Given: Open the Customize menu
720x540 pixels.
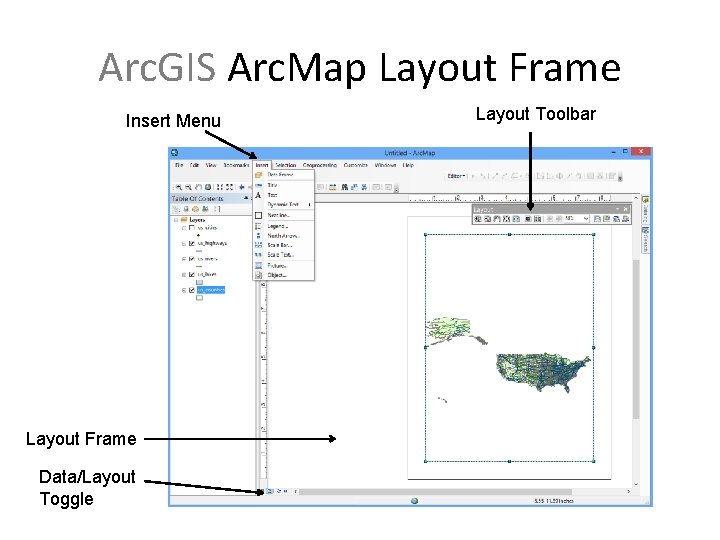Looking at the screenshot, I should (x=355, y=165).
